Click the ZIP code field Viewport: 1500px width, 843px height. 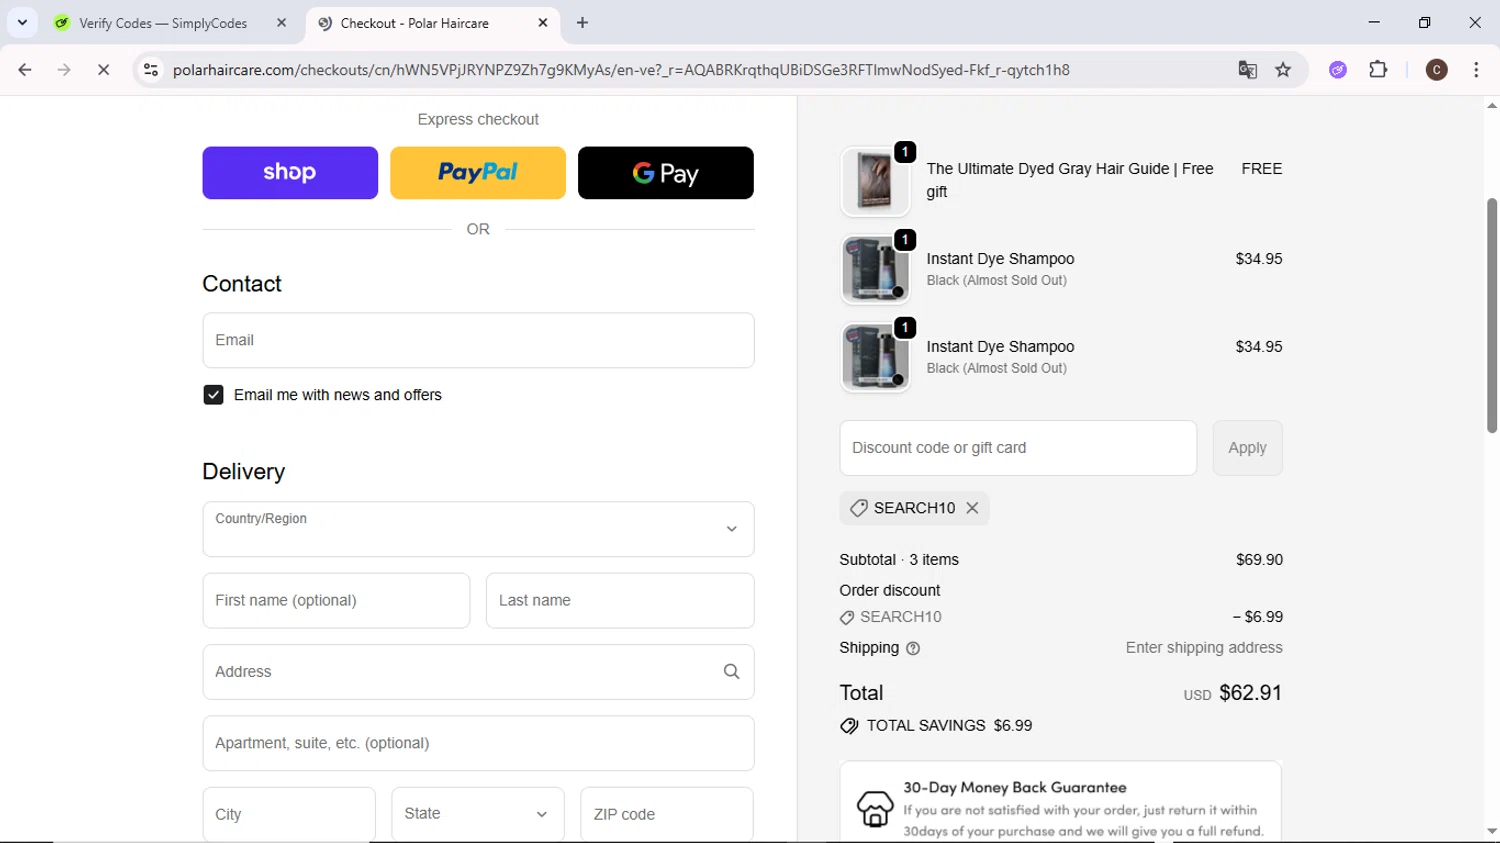pyautogui.click(x=667, y=814)
